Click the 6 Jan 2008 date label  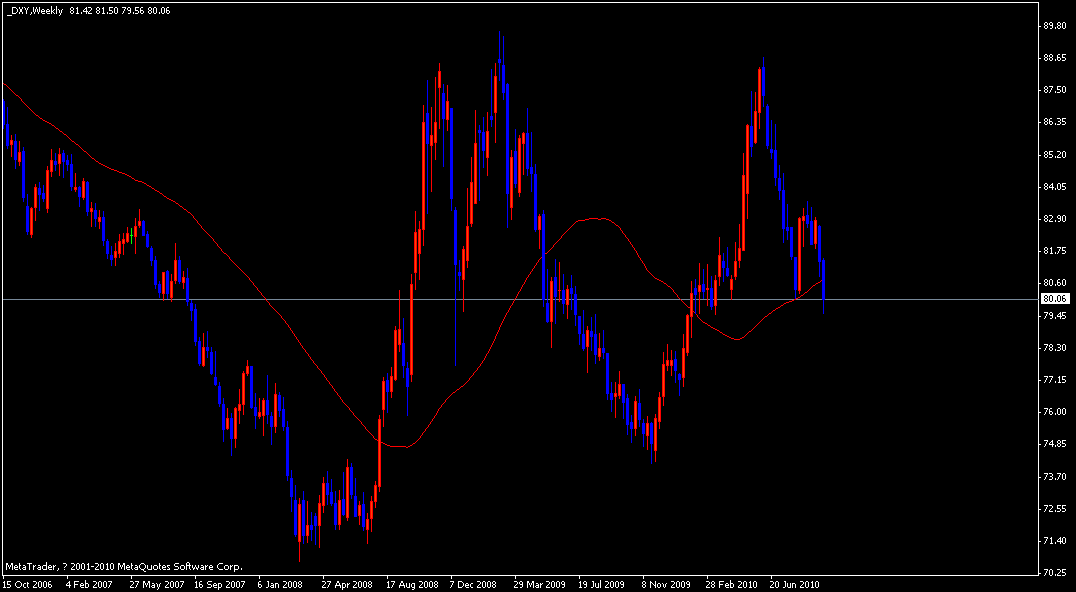(x=280, y=584)
